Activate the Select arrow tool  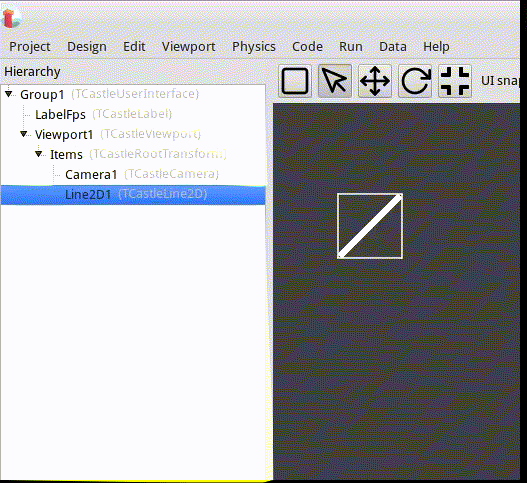point(335,81)
